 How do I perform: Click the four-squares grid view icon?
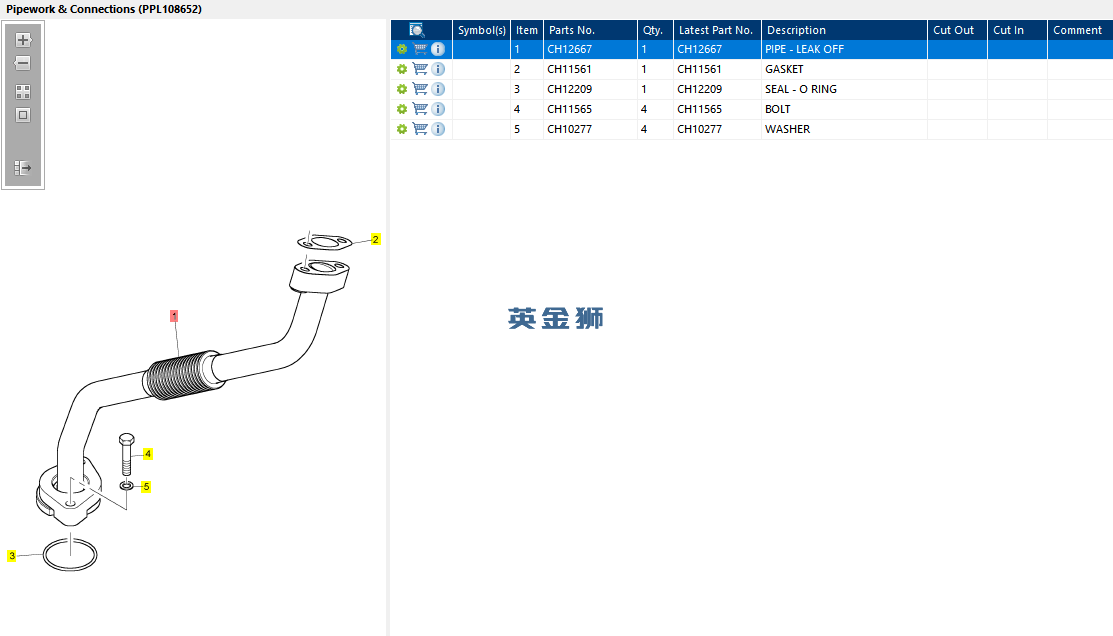click(x=23, y=92)
